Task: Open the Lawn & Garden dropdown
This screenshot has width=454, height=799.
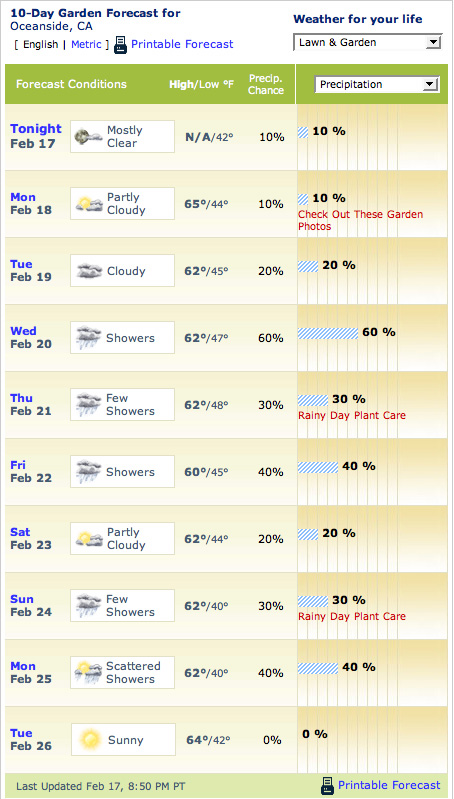Action: [368, 42]
